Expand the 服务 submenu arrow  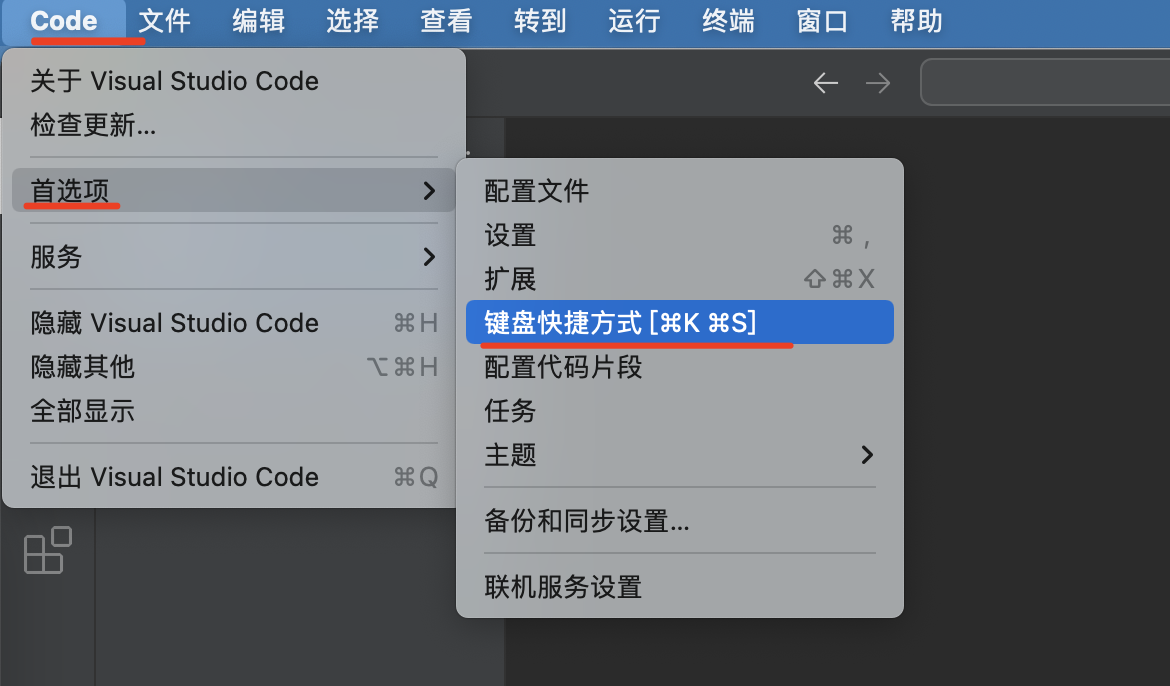[428, 257]
